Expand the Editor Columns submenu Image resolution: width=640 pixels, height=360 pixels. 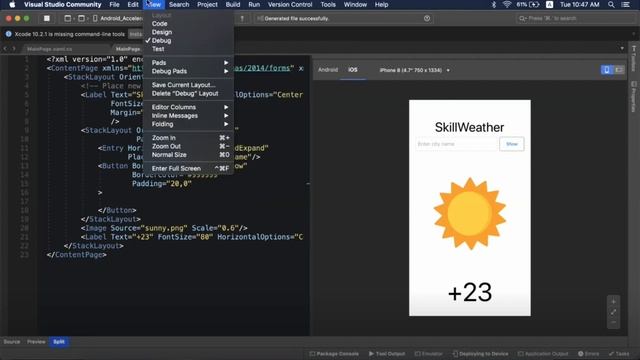coord(189,107)
